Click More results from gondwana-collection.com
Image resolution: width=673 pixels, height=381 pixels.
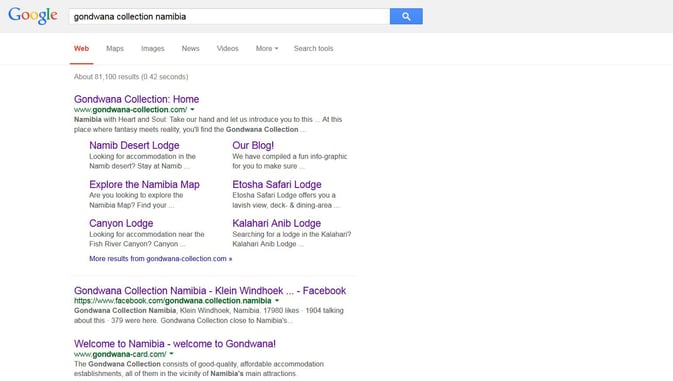(x=161, y=259)
